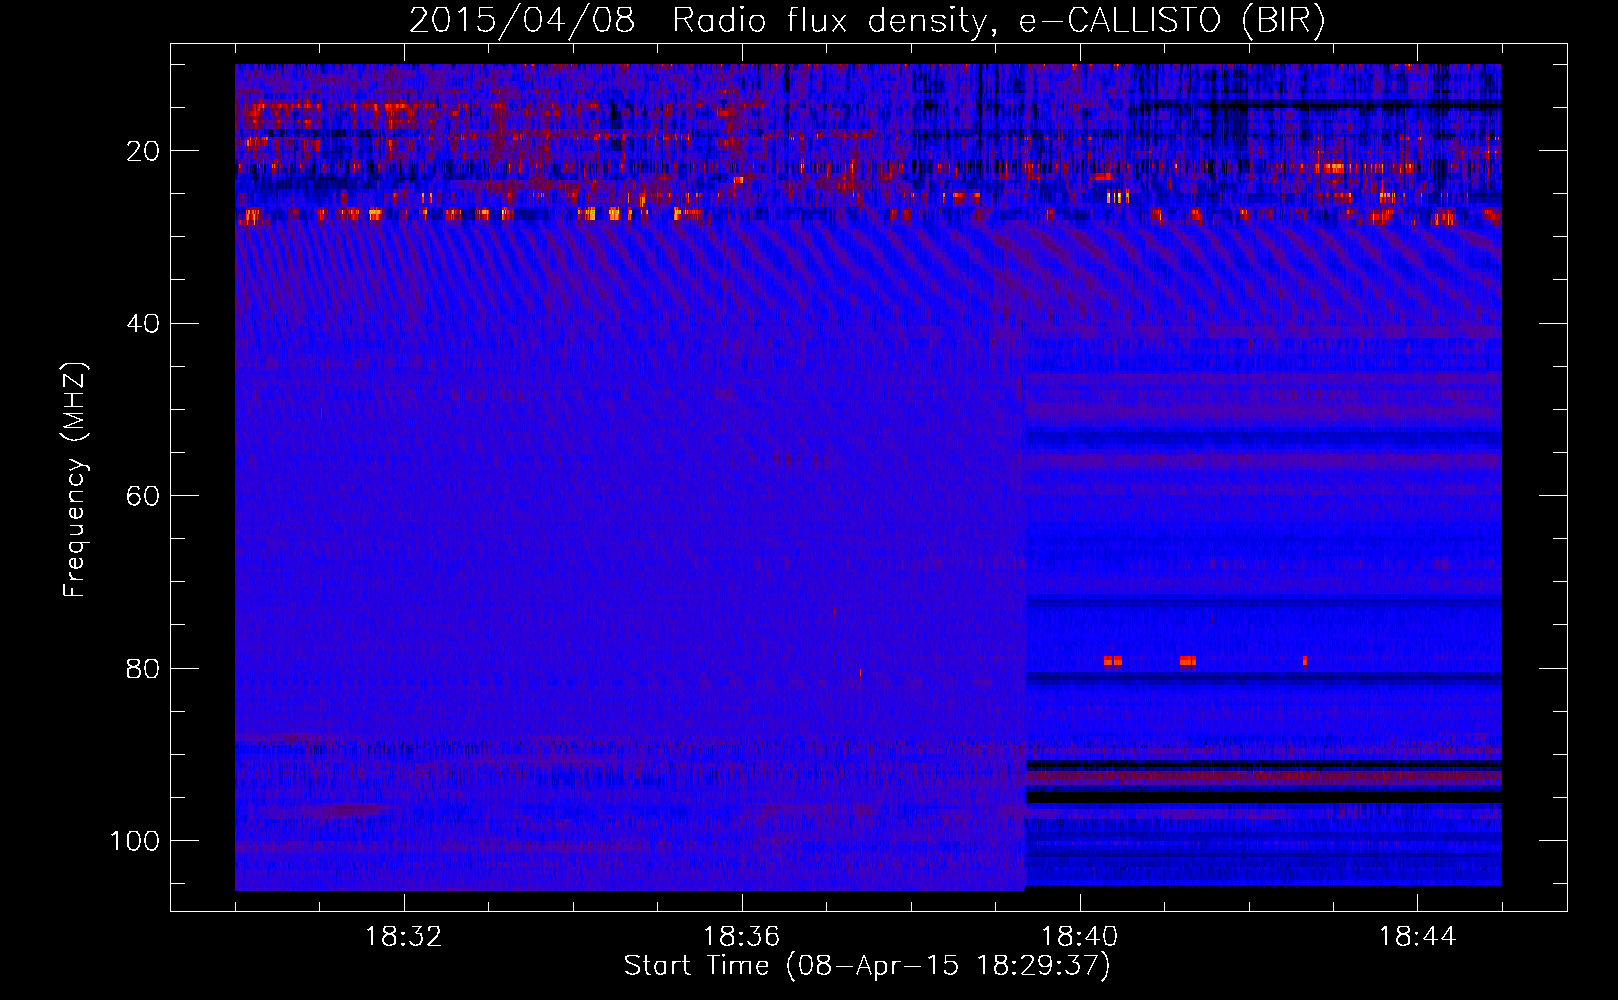1618x1000 pixels.
Task: Click the 'Start Time (08-Apr-15 18:29:37)' label
Action: tap(867, 966)
